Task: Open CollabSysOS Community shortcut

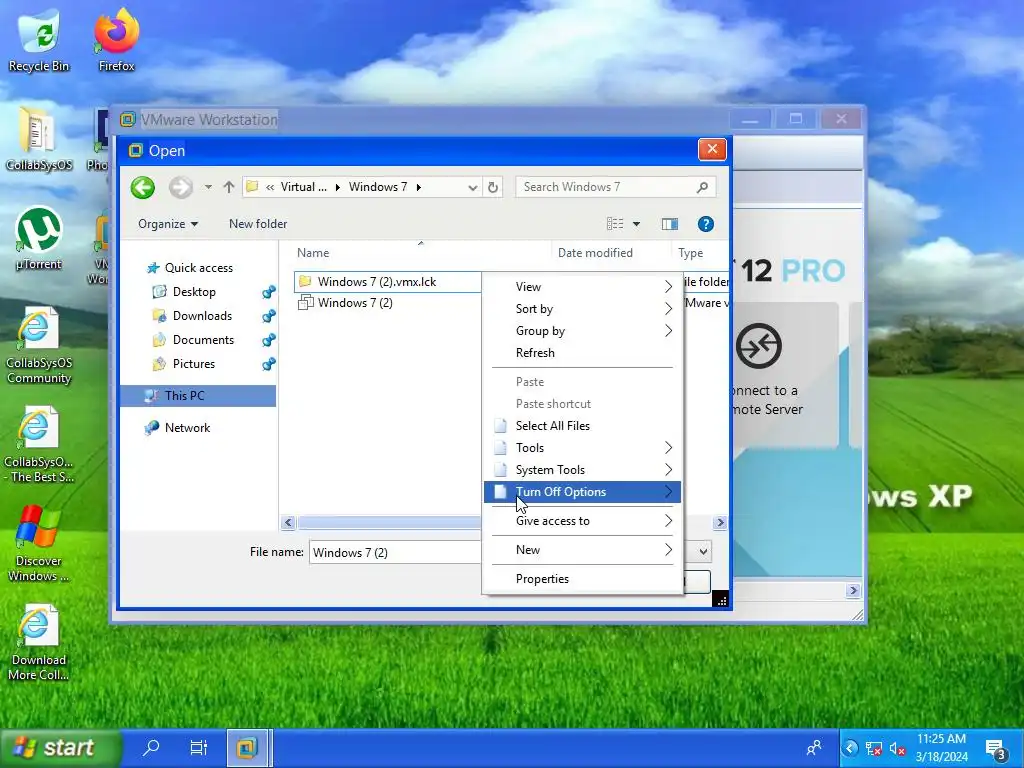Action: click(x=39, y=345)
